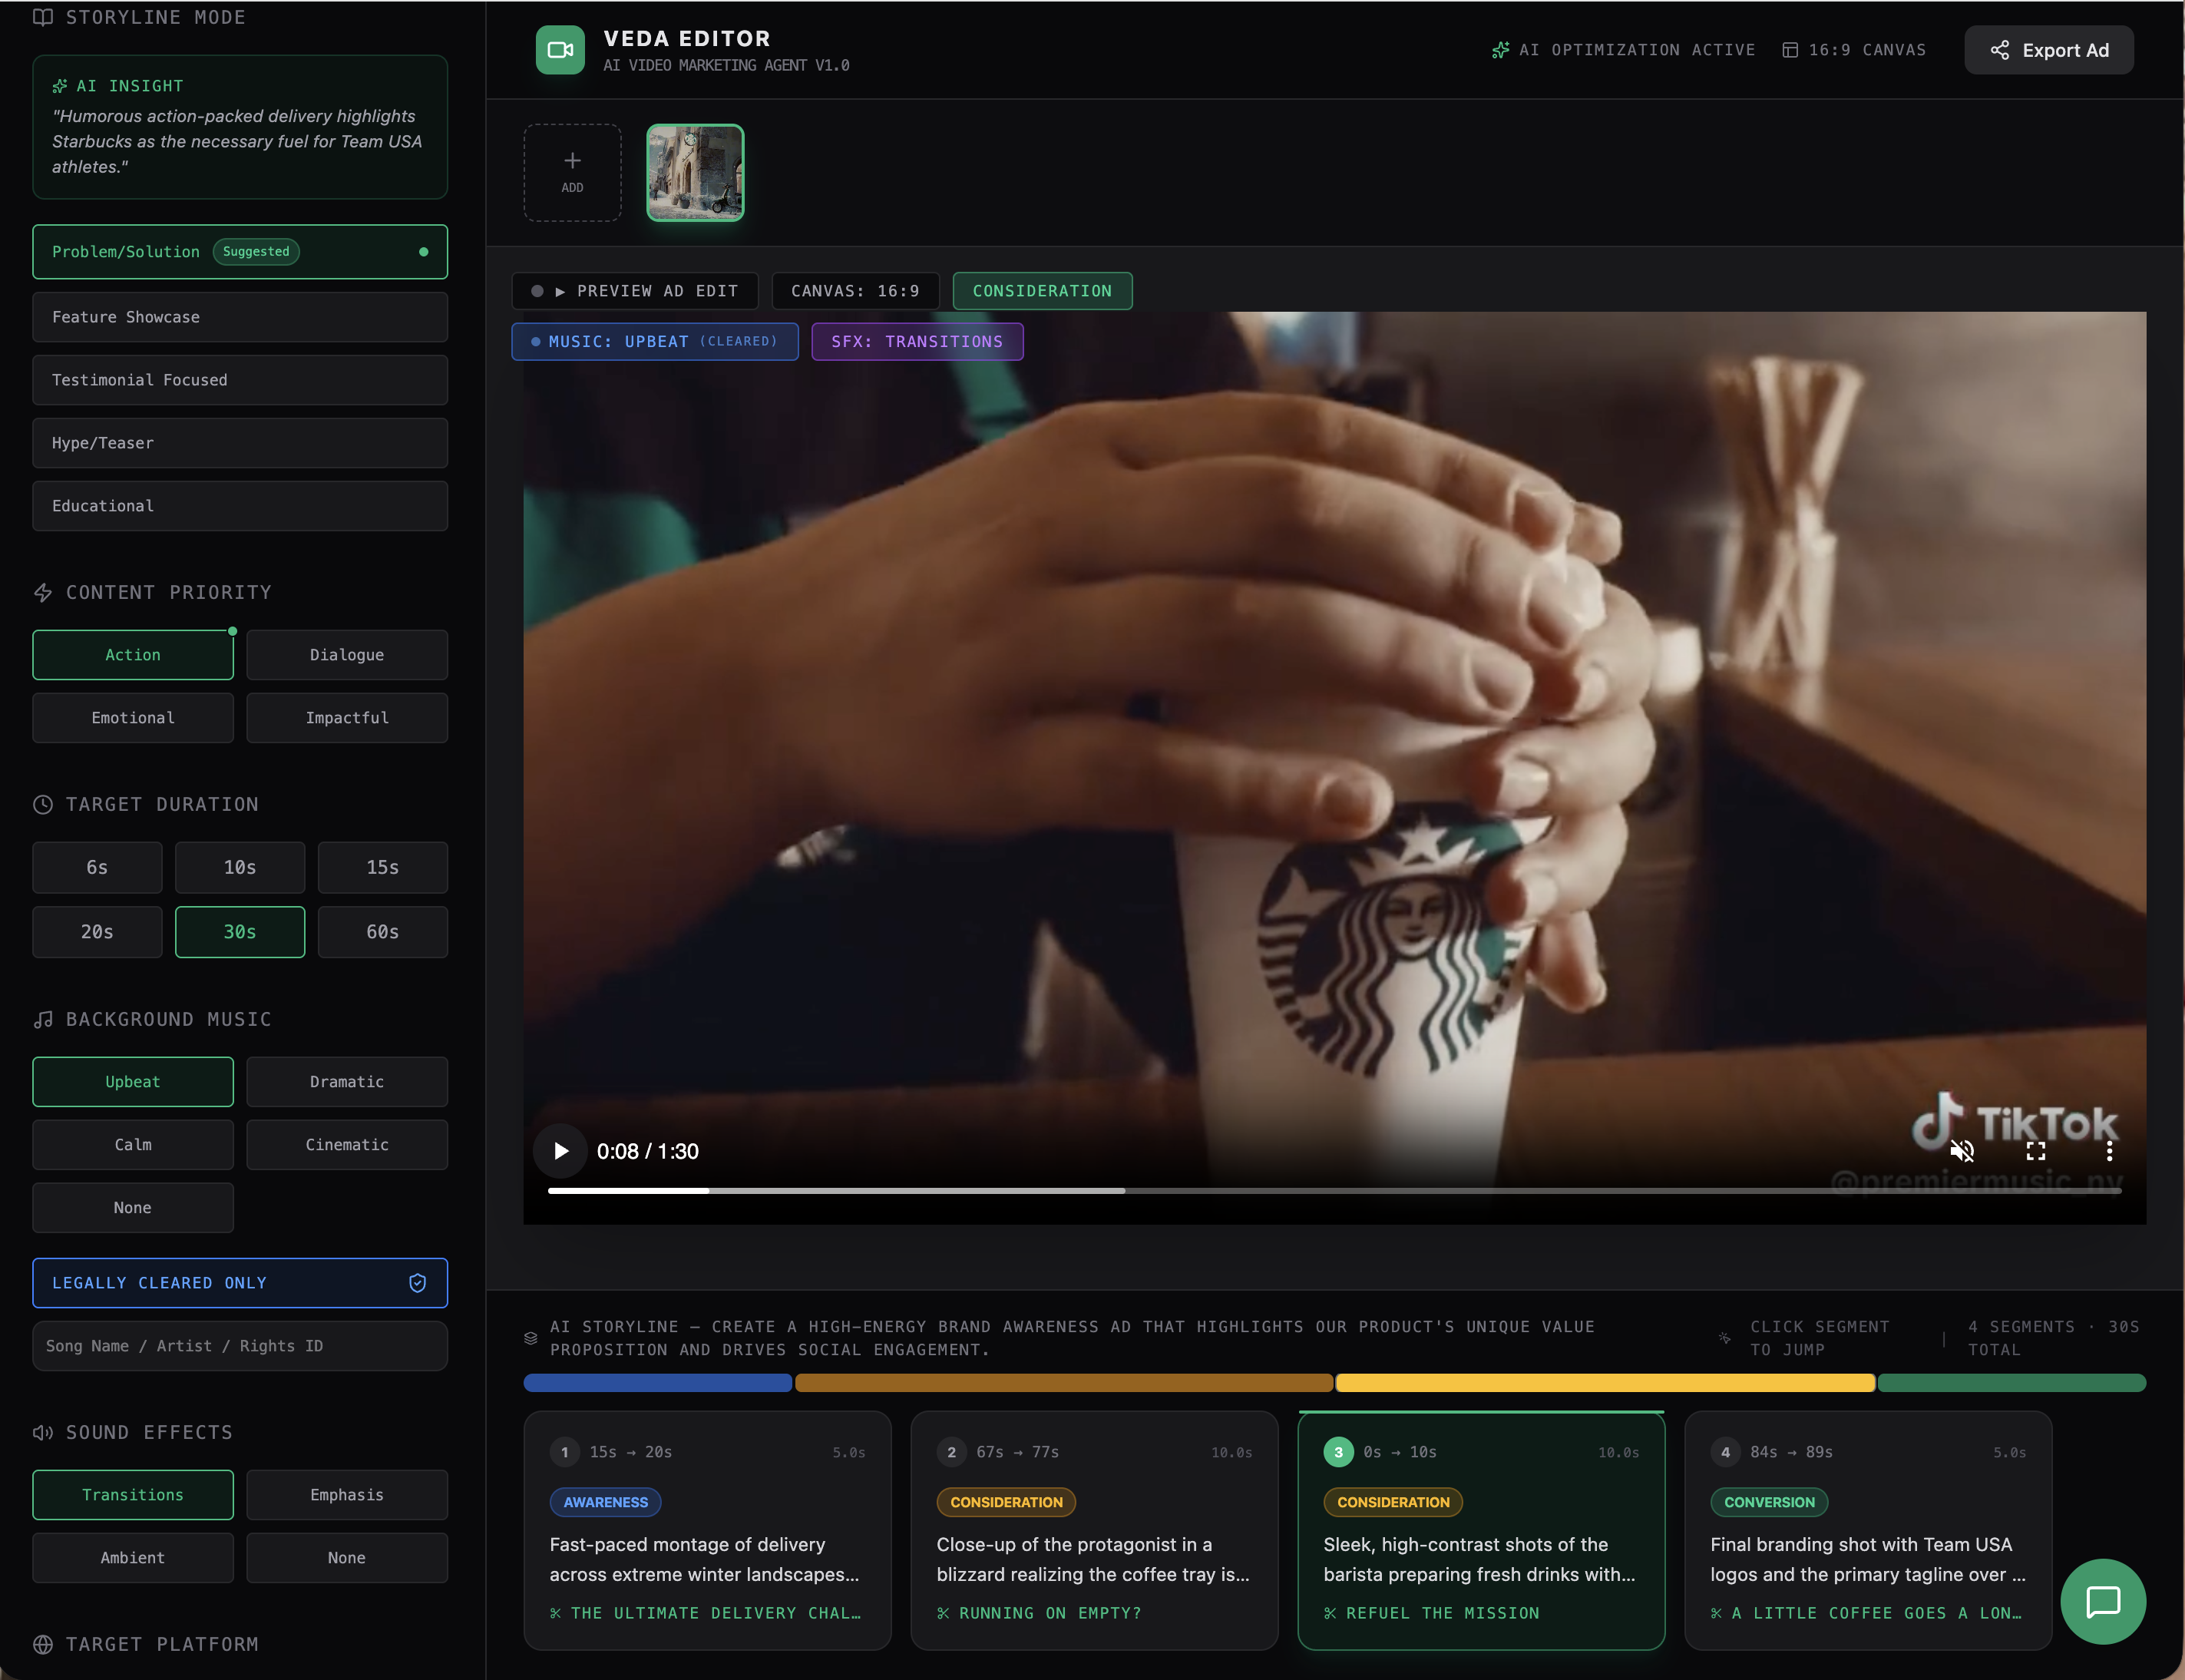The image size is (2185, 1680).
Task: Set content priority to Dialogue
Action: tap(347, 655)
